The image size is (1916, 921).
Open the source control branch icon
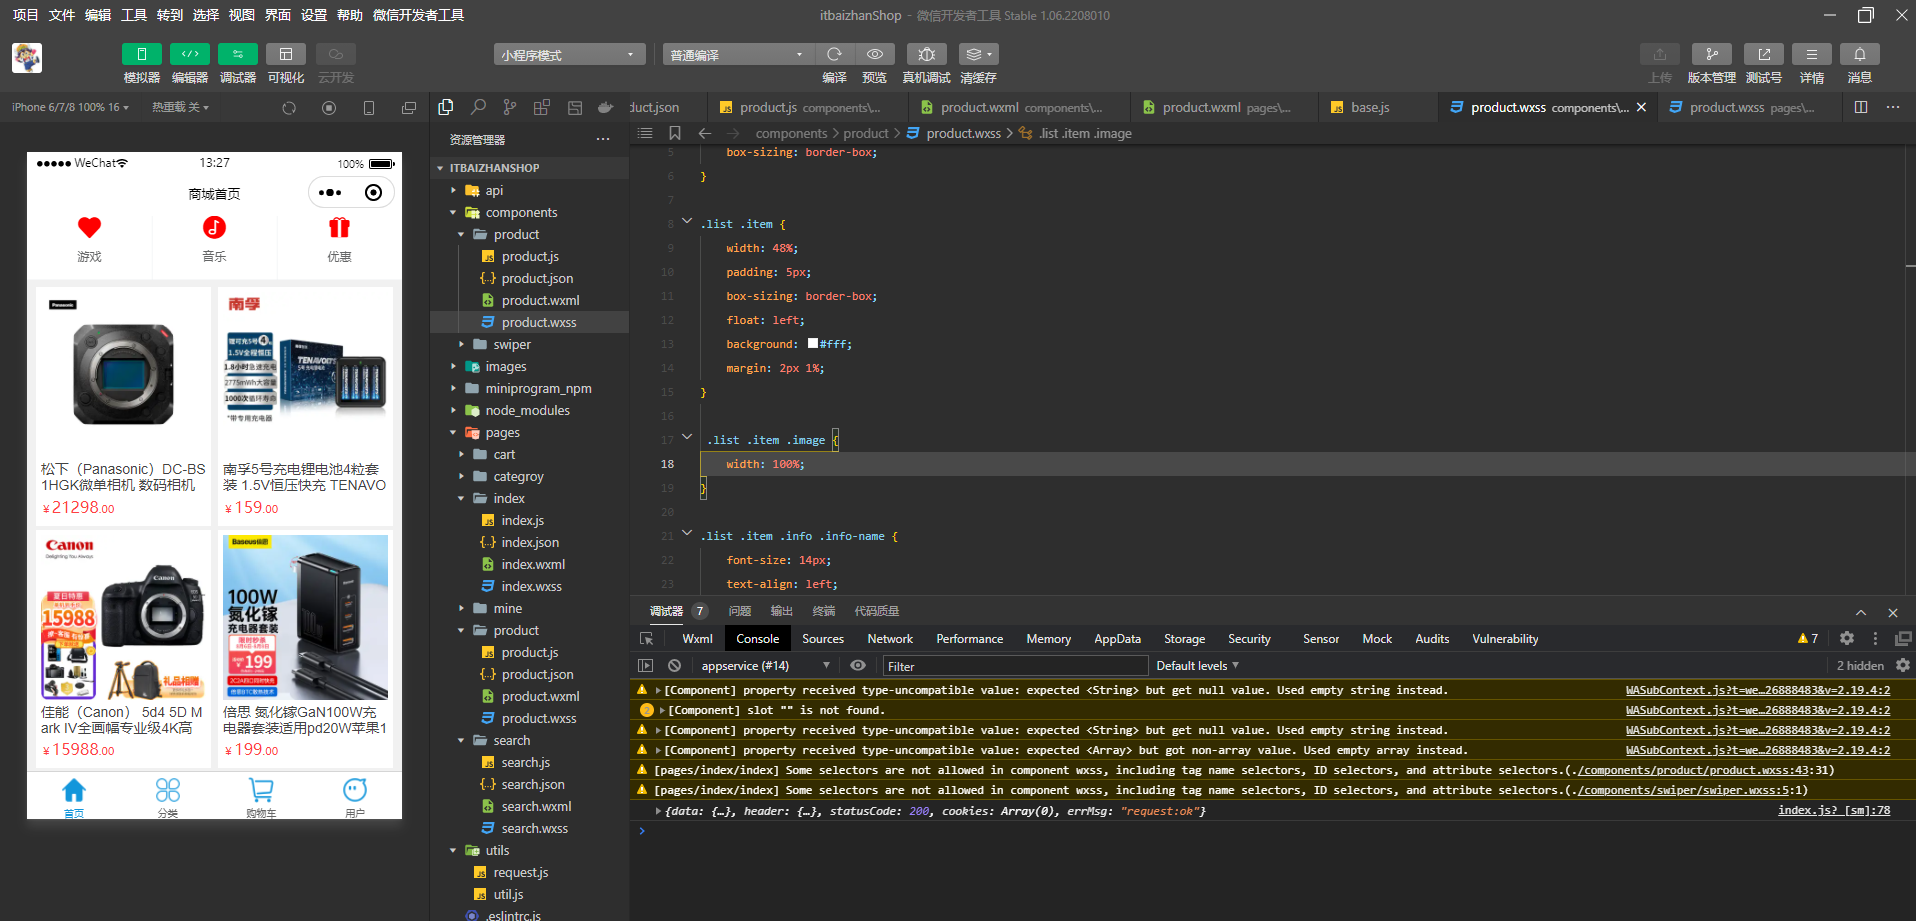click(510, 107)
